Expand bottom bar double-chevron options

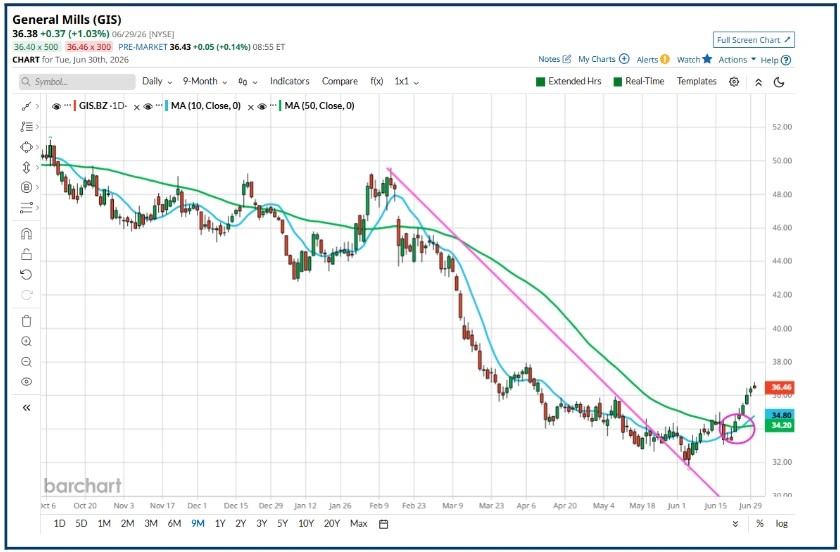(x=735, y=524)
